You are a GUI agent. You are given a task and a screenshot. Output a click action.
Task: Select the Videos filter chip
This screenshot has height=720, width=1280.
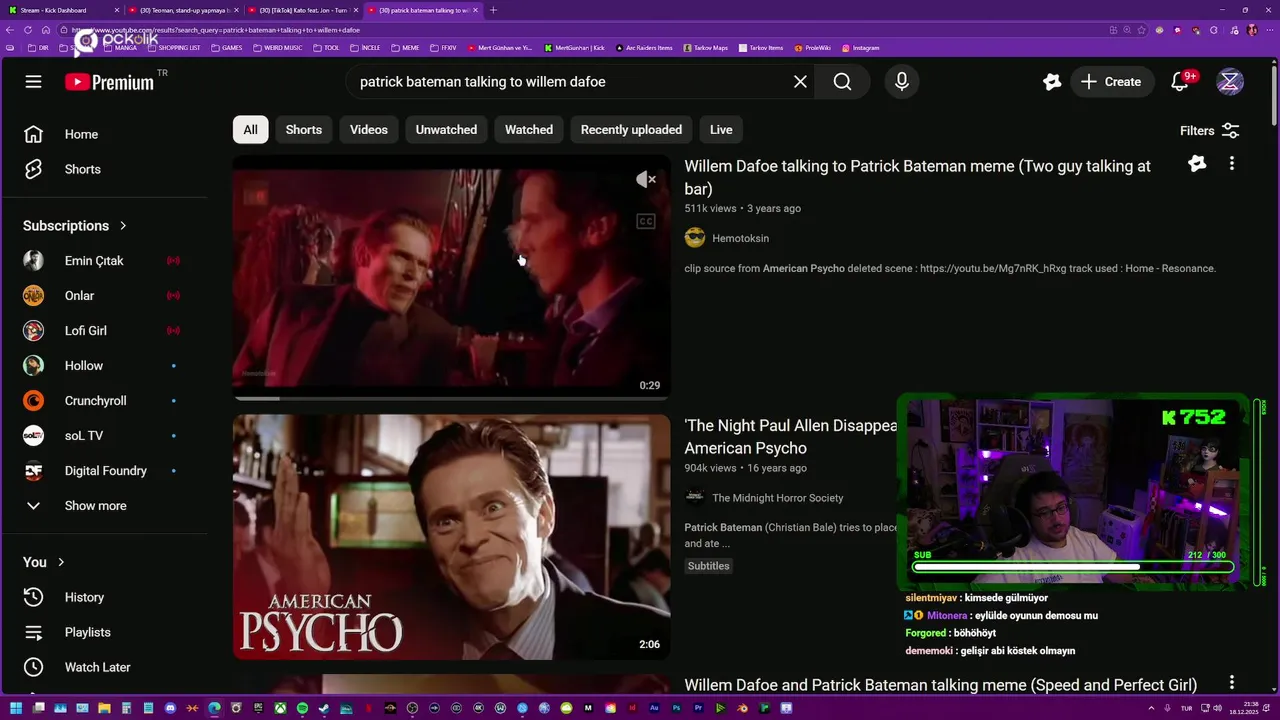pos(369,130)
